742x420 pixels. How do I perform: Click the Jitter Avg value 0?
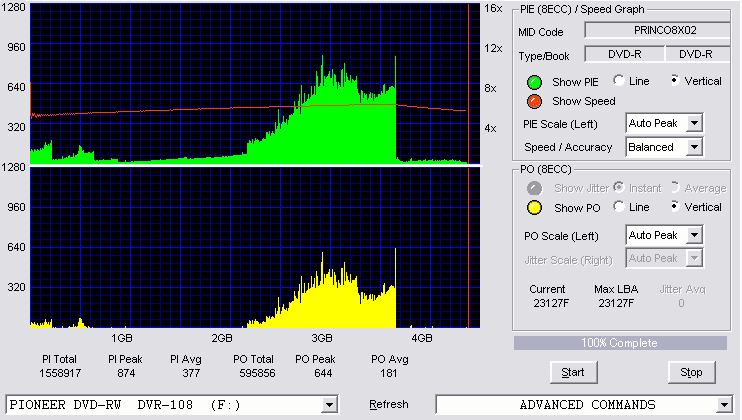pyautogui.click(x=681, y=303)
